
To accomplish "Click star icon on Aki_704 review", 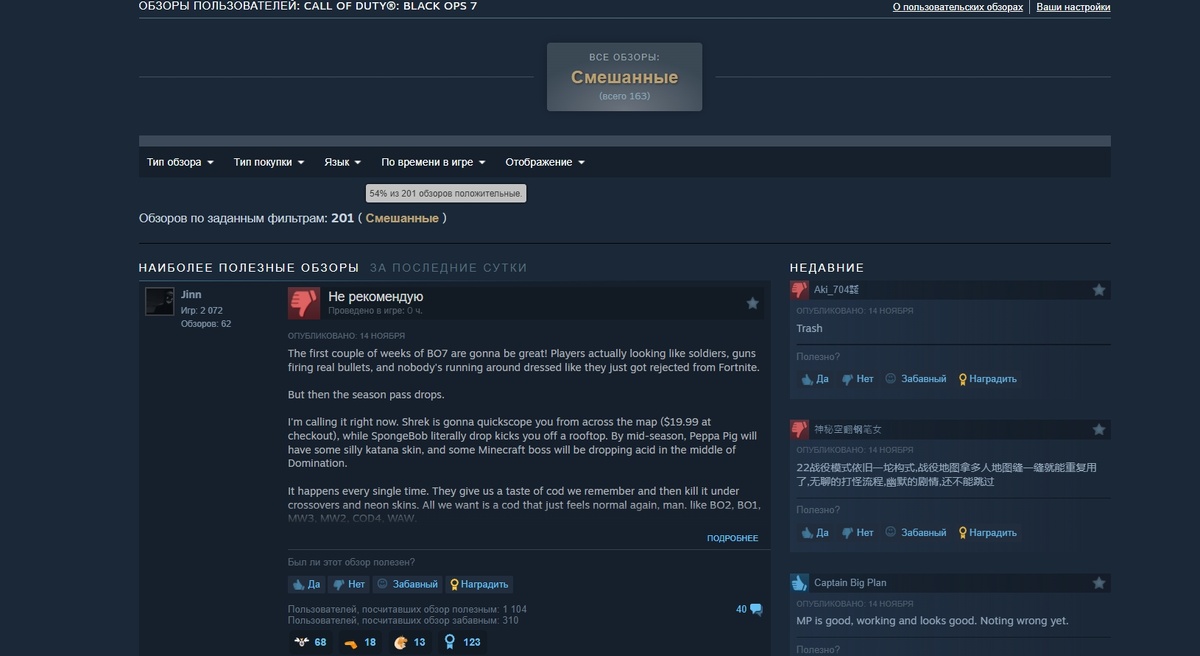I will [1099, 290].
